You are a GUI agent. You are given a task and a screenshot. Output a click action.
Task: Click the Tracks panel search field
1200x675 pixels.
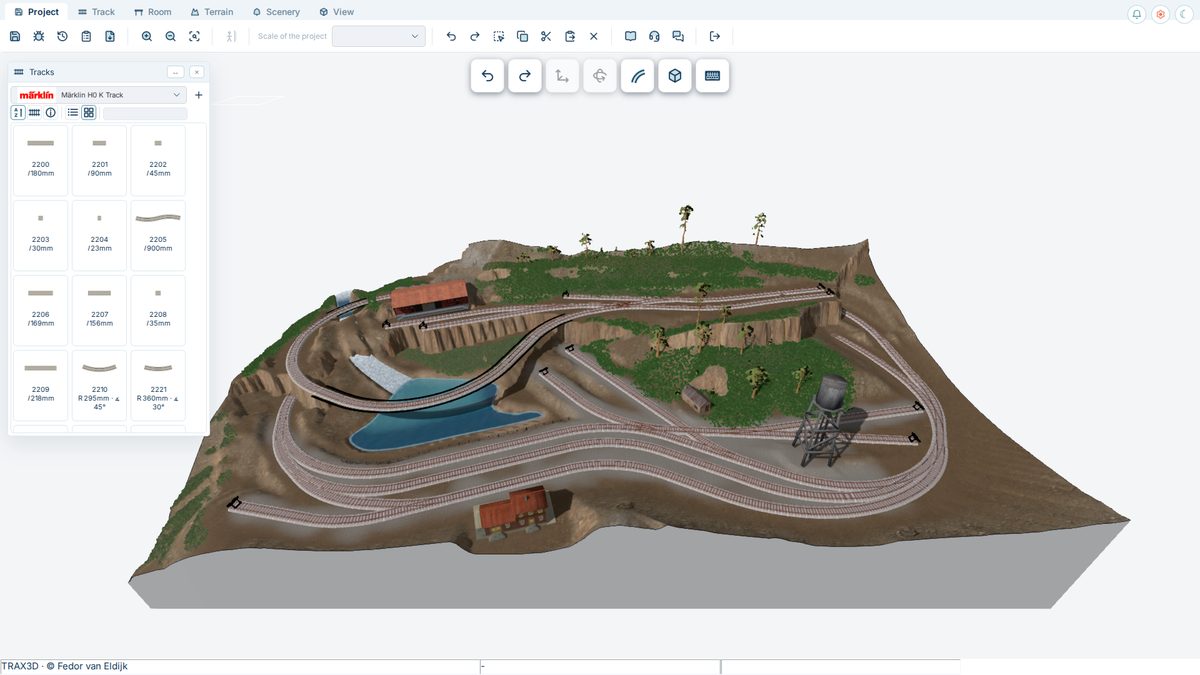point(145,113)
